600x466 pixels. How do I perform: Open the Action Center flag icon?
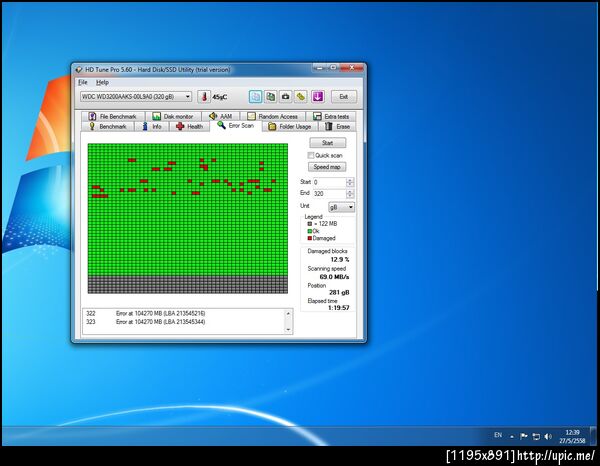coord(524,436)
